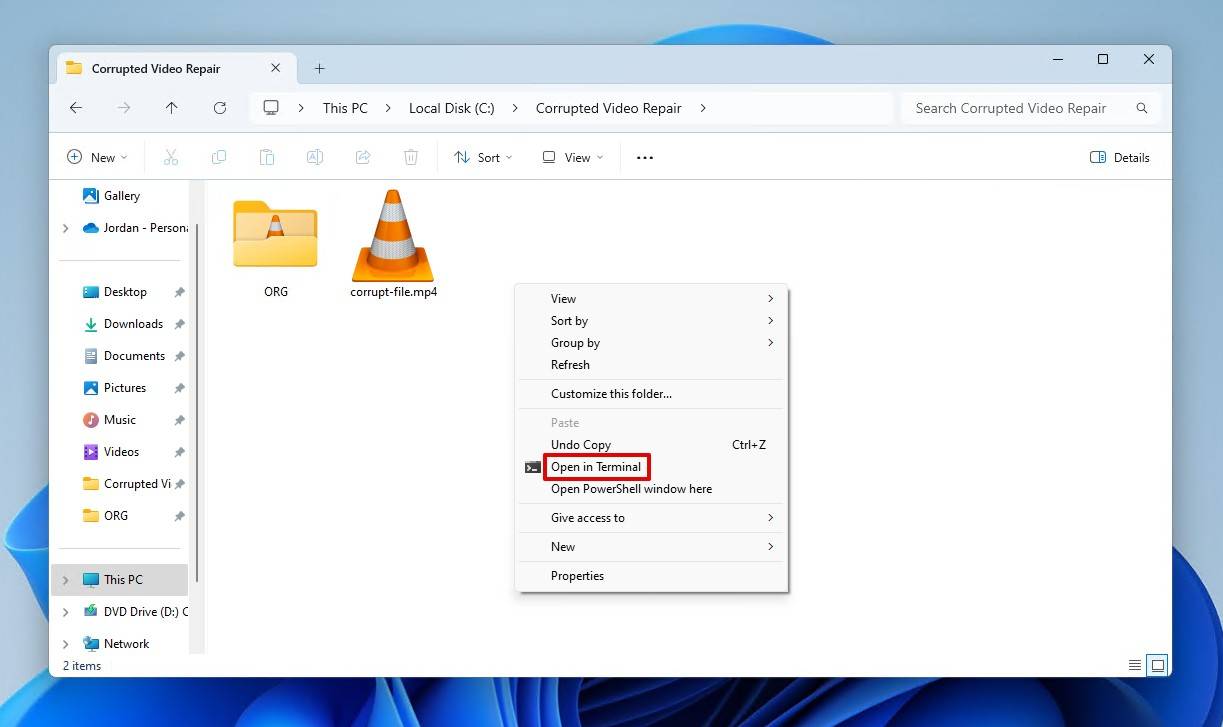Select This PC in navigation pane
1223x727 pixels.
coord(119,580)
